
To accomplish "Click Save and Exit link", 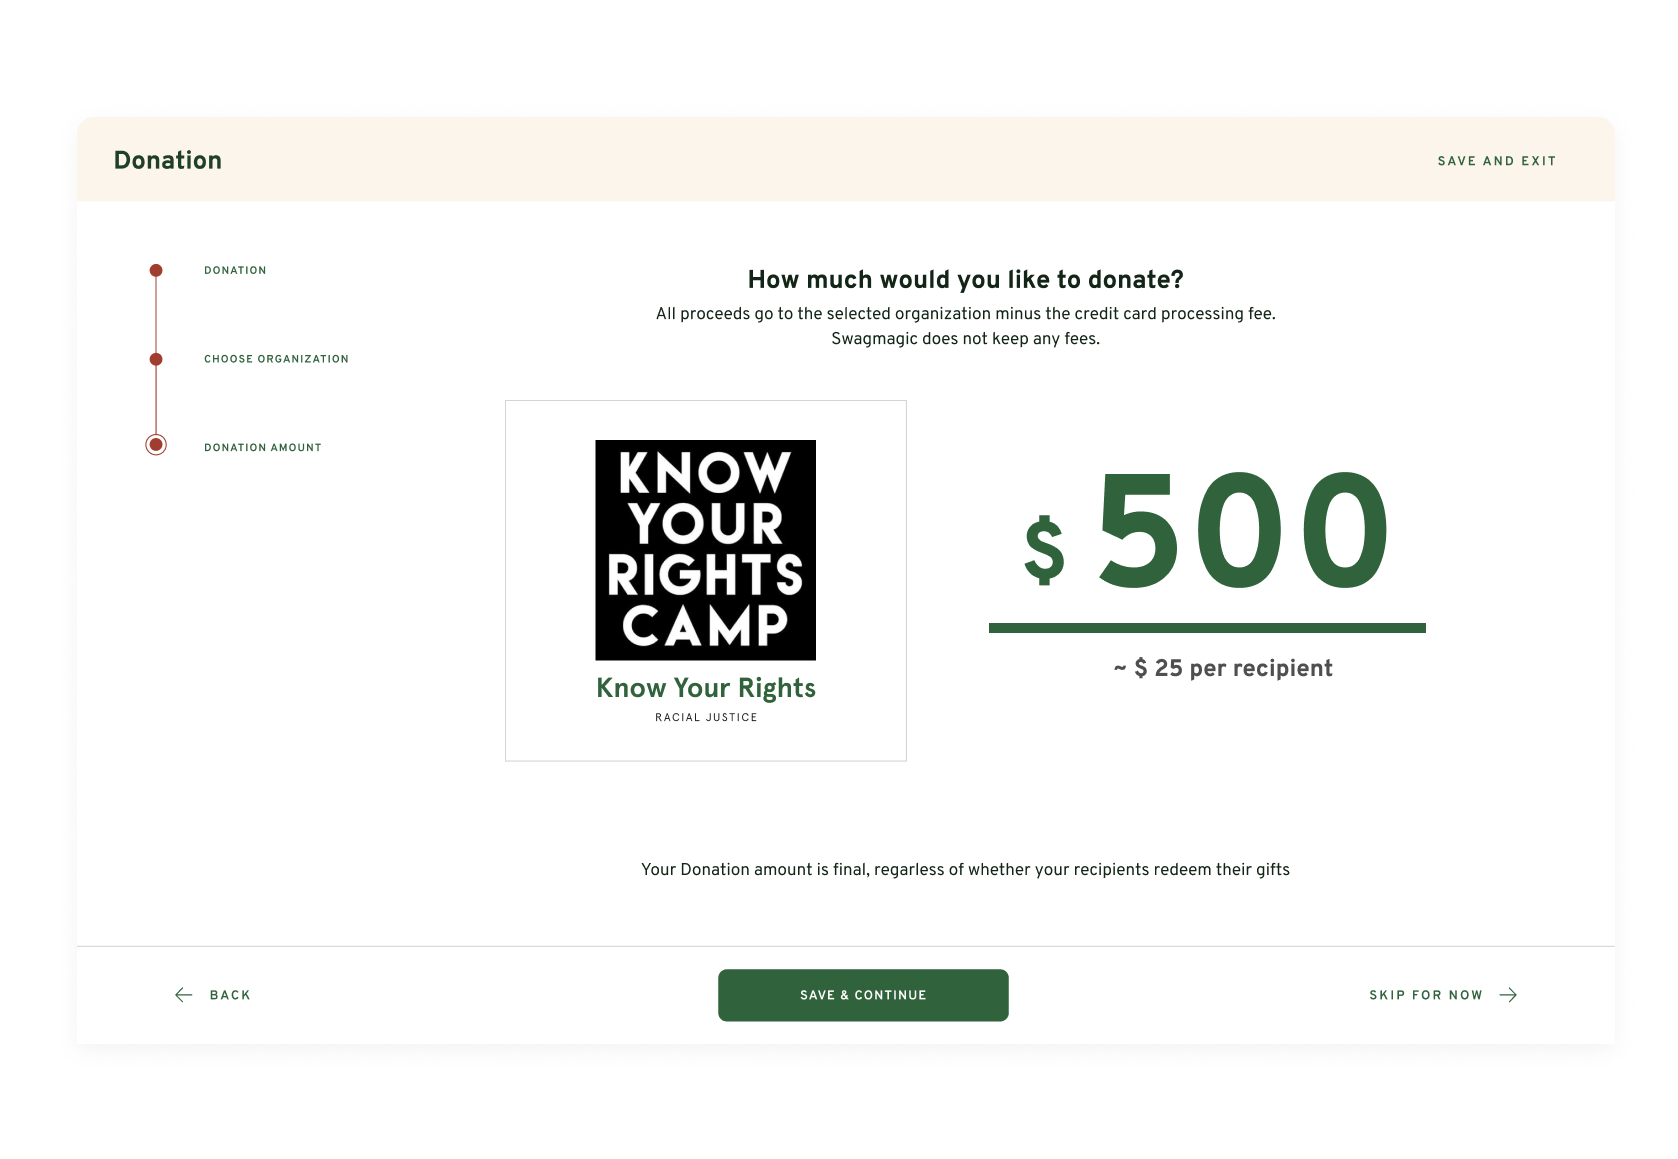I will tap(1496, 161).
